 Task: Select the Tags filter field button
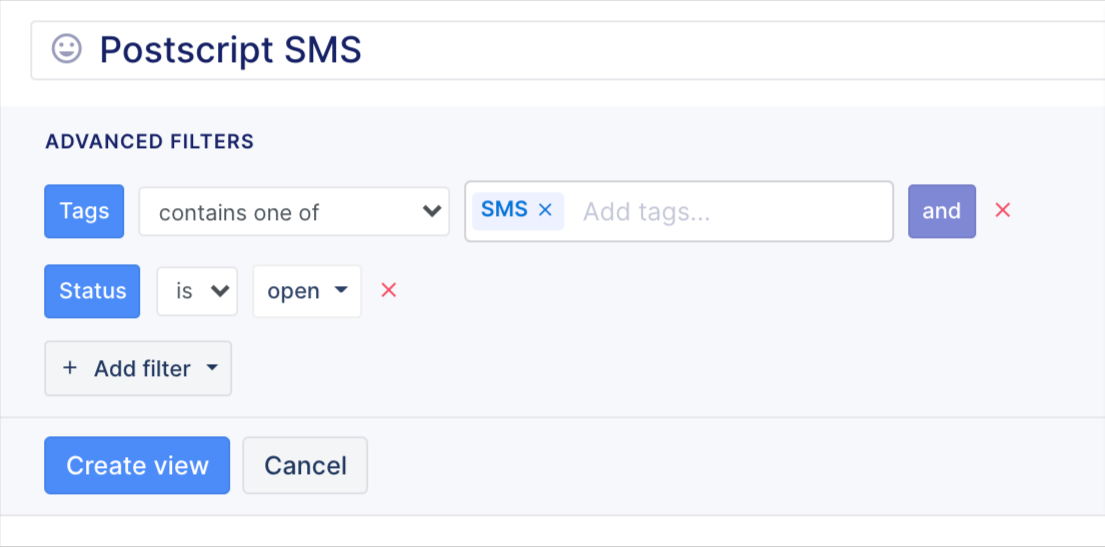pos(84,211)
